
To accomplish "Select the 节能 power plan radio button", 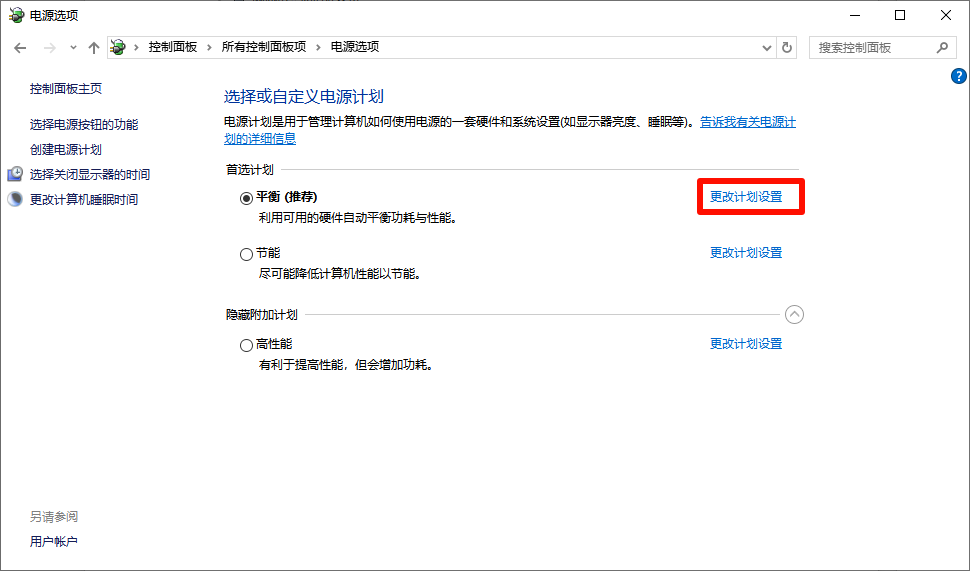I will point(246,254).
